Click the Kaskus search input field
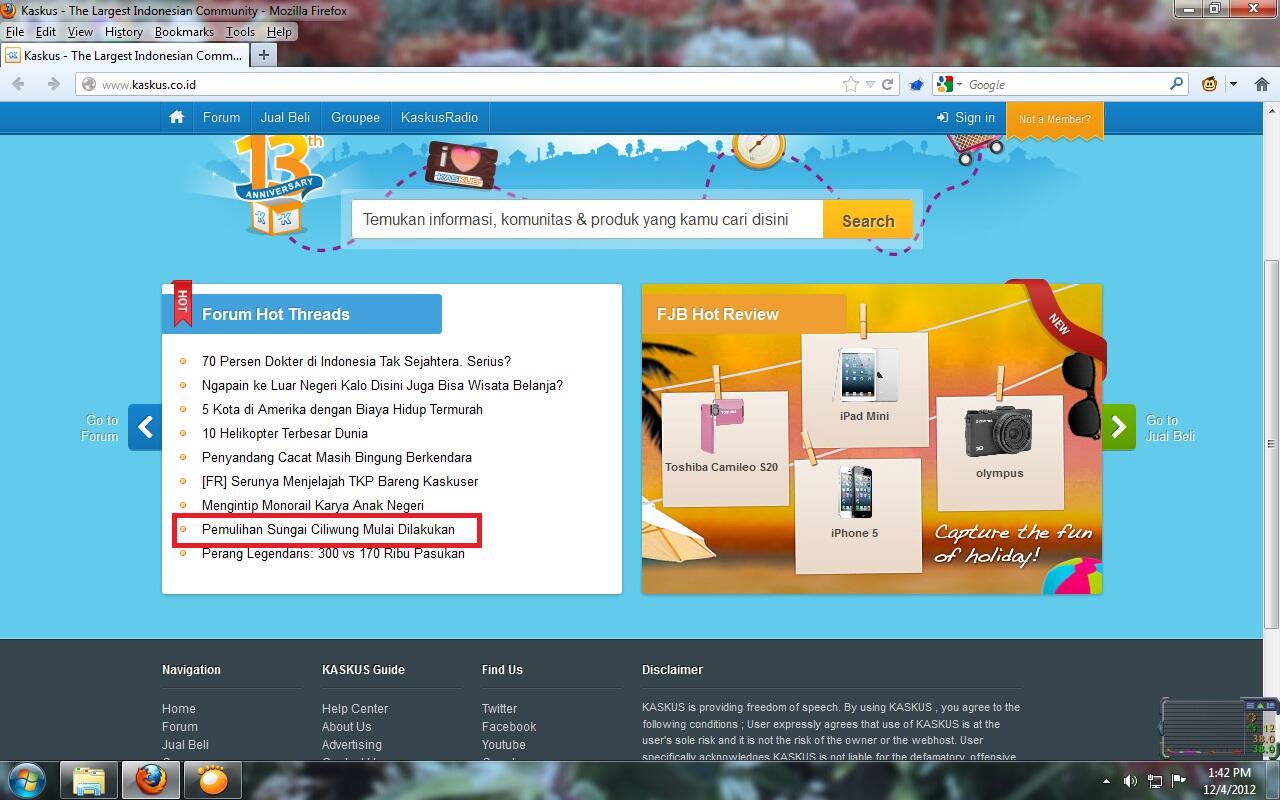1280x800 pixels. (587, 220)
